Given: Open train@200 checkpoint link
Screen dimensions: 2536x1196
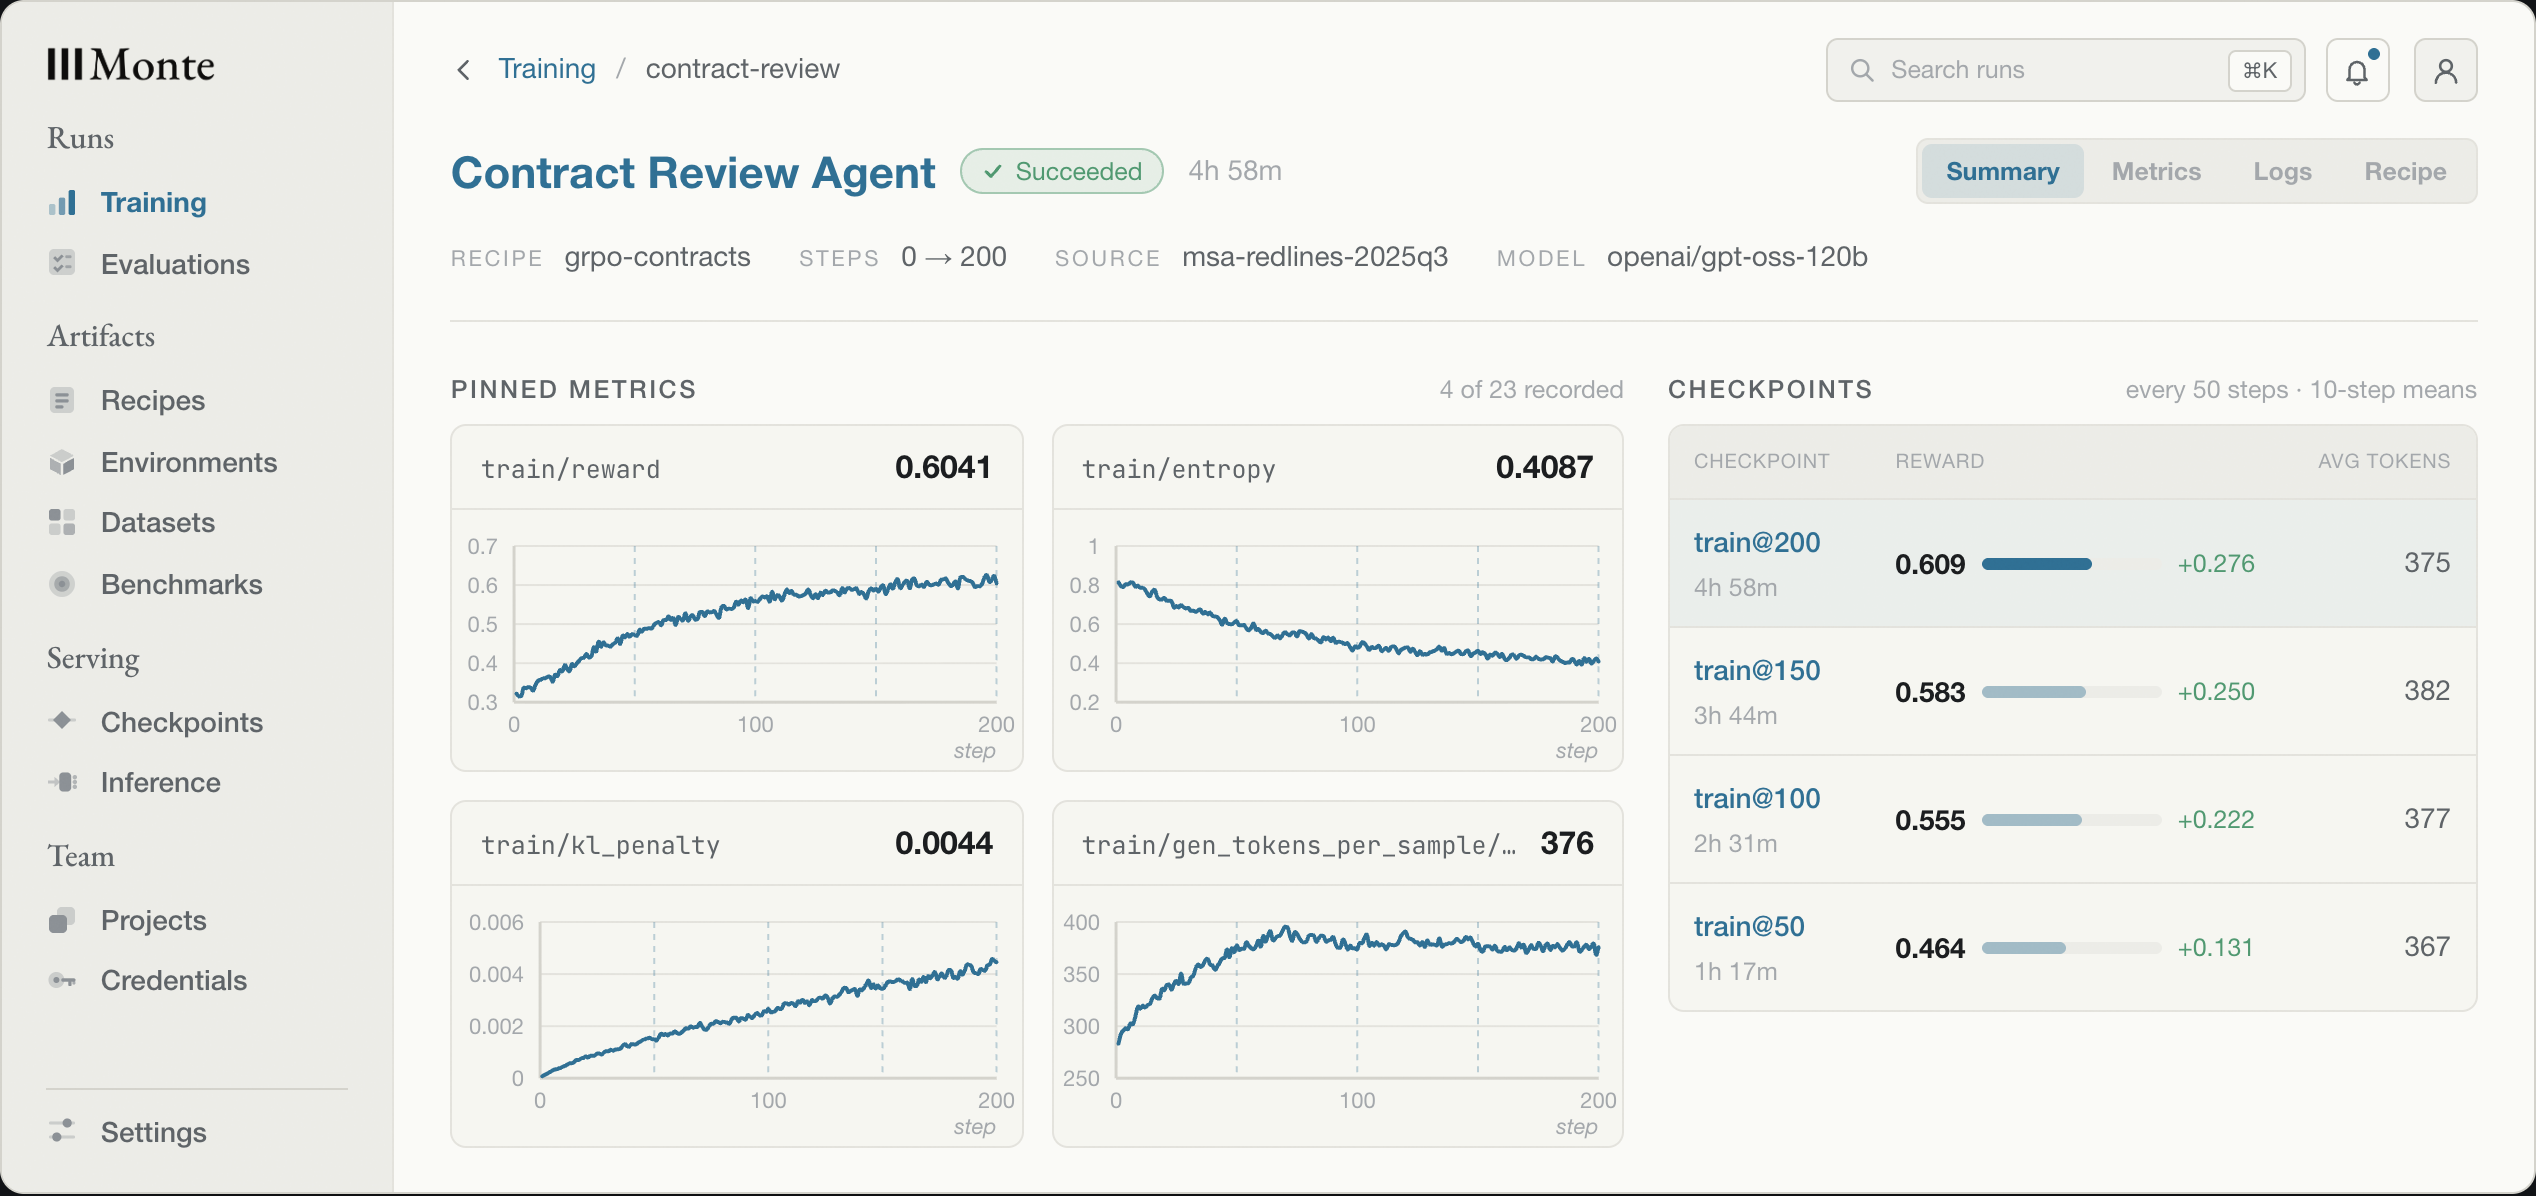Looking at the screenshot, I should pyautogui.click(x=1757, y=543).
